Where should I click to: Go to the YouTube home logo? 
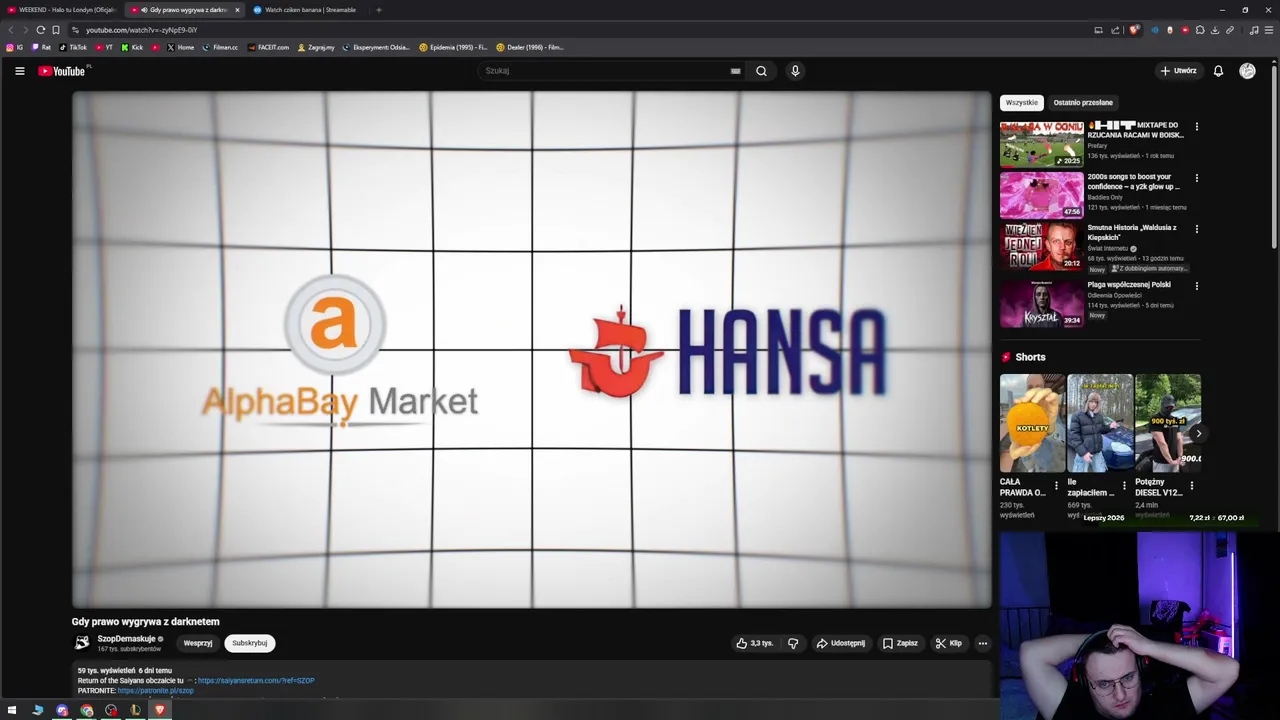(x=62, y=71)
